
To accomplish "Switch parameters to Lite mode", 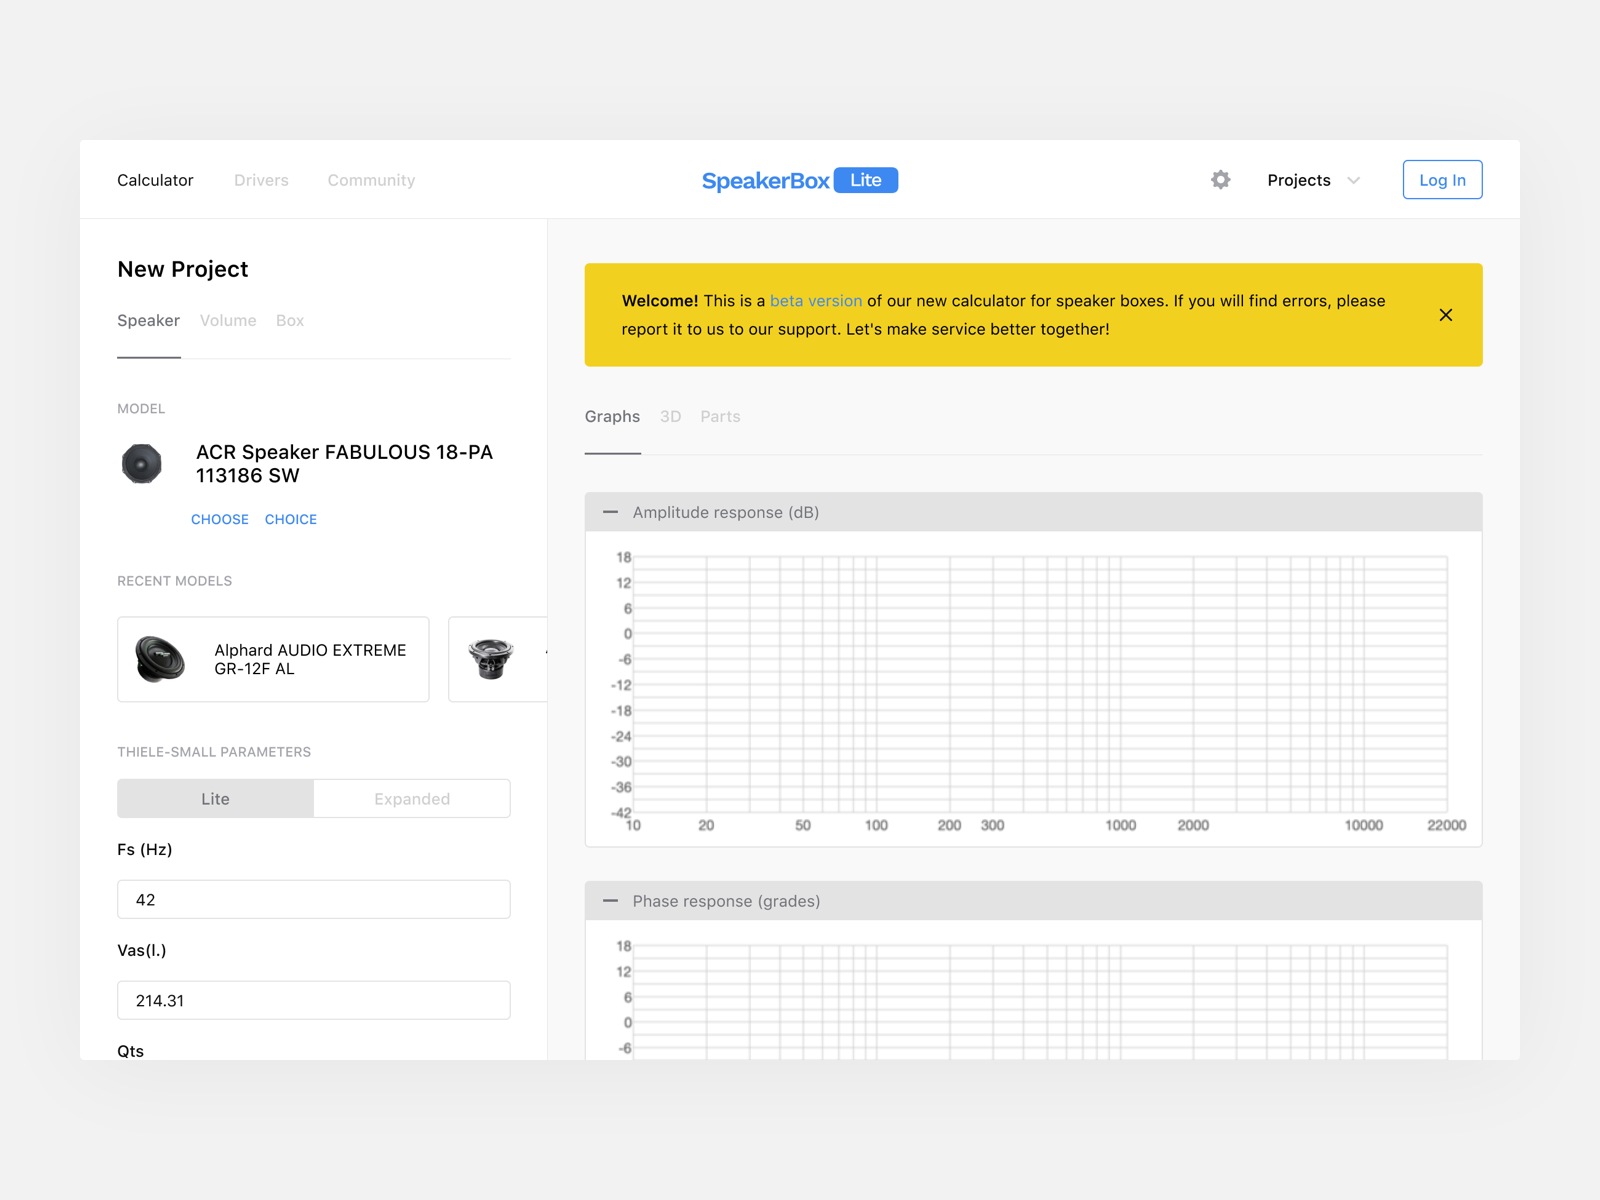I will 215,799.
